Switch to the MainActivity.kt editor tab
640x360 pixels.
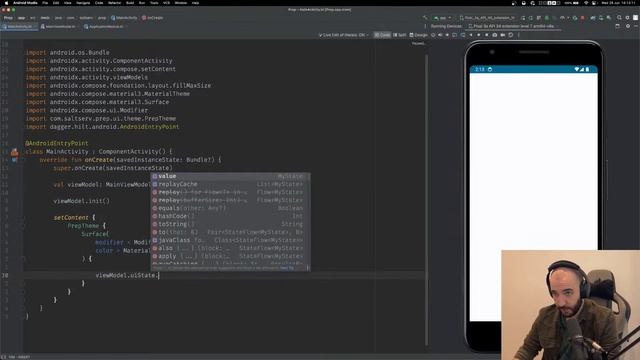(x=19, y=27)
